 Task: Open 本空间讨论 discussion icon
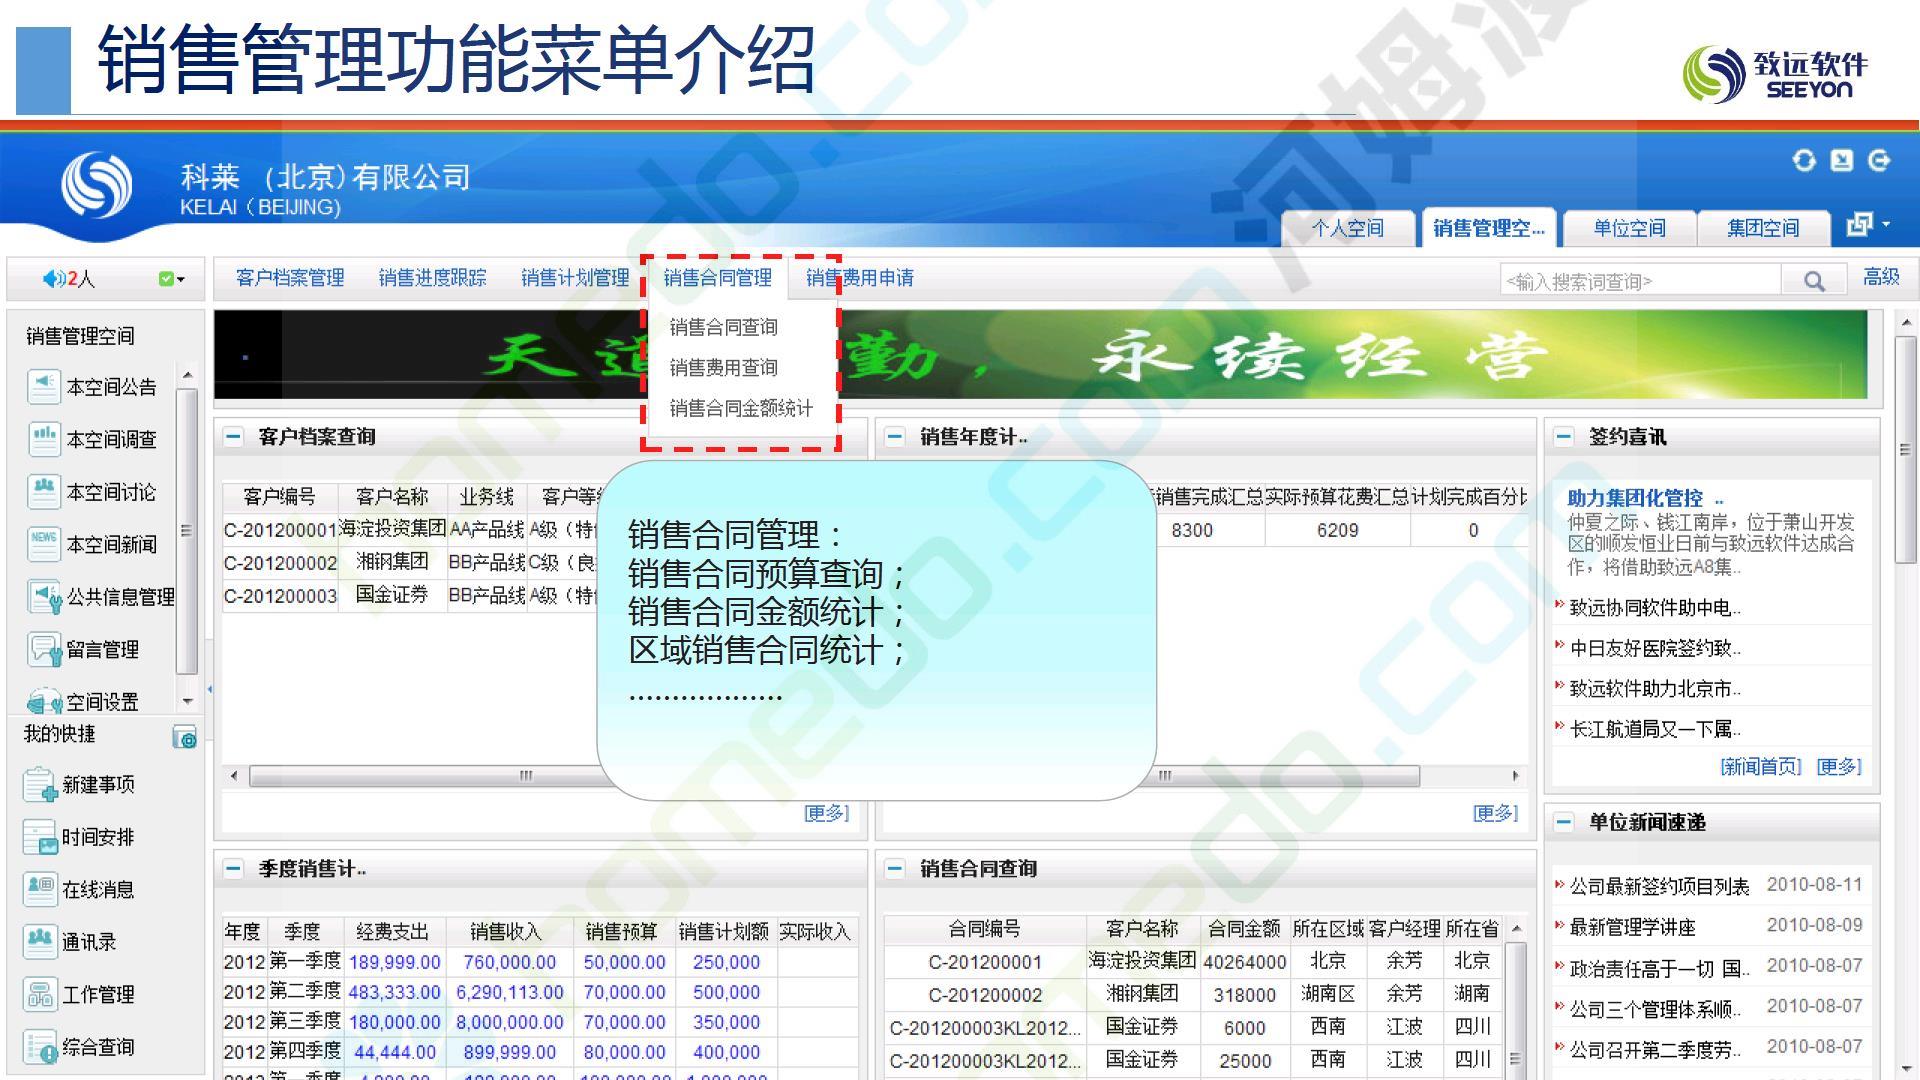pos(43,491)
